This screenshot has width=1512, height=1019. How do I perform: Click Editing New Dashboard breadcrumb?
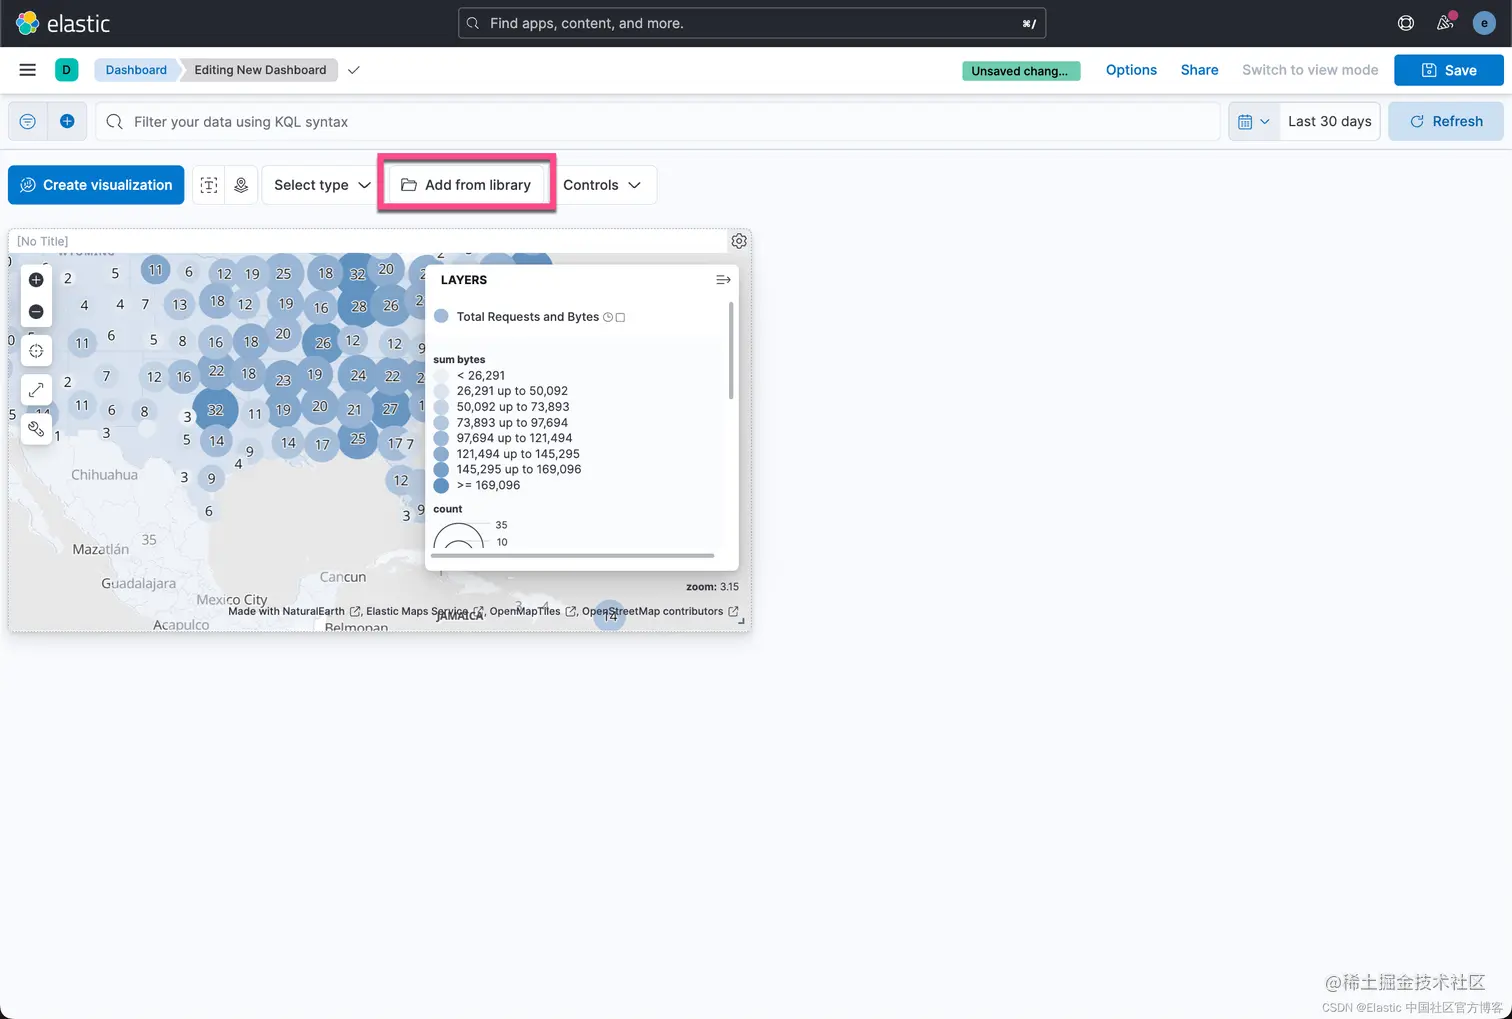(260, 70)
